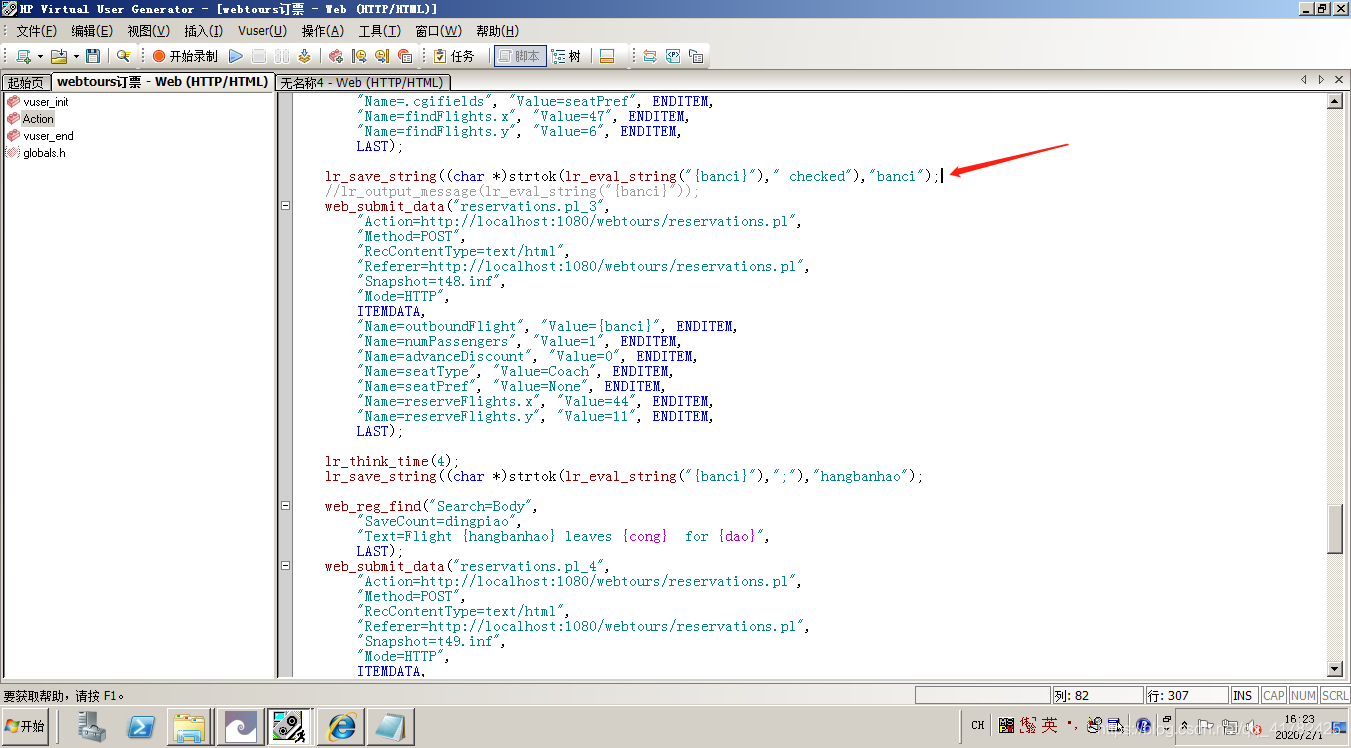
Task: Click the last toolbar icon after Parameter List
Action: 696,56
